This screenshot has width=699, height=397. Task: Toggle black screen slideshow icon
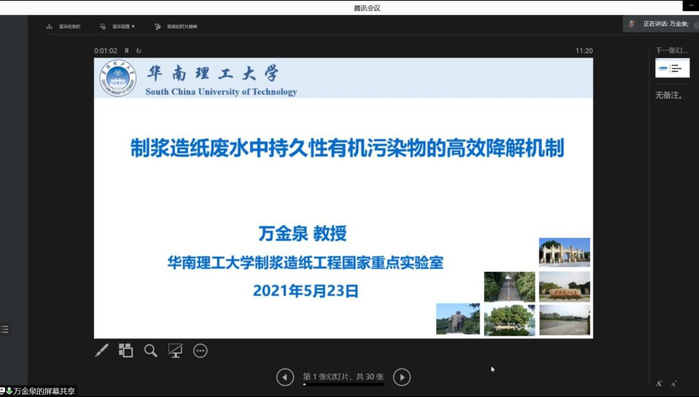coord(175,351)
